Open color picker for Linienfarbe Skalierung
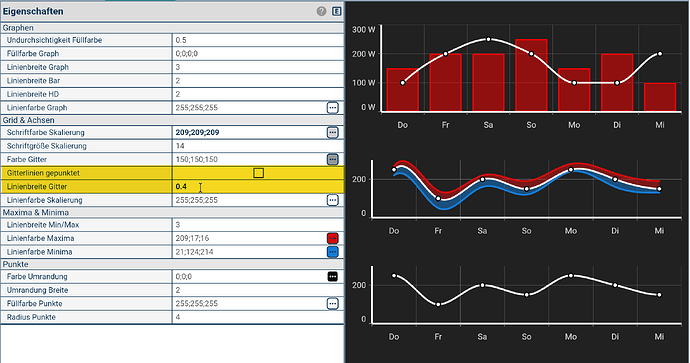Viewport: 690px width, 363px height. pyautogui.click(x=333, y=200)
